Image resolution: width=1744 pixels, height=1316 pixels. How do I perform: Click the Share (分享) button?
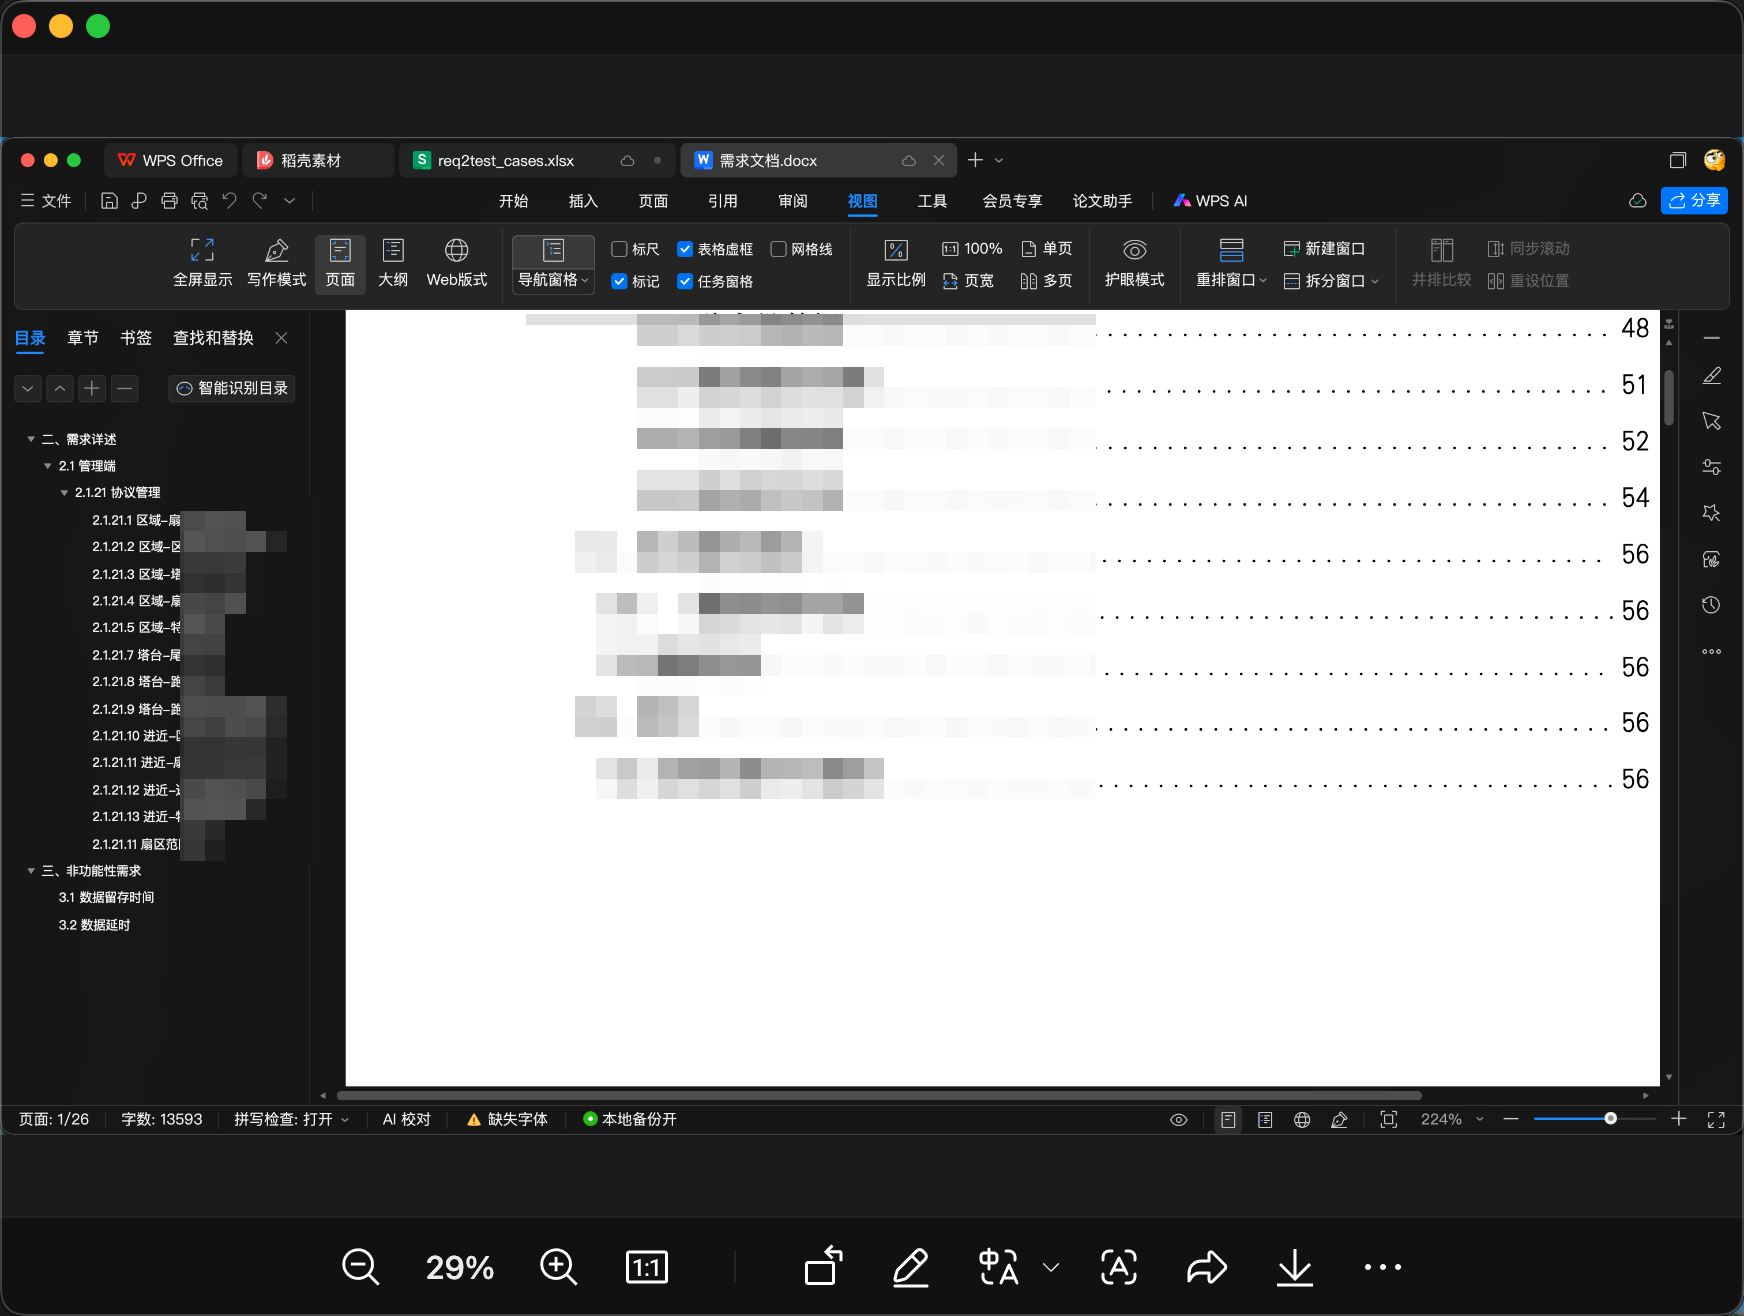point(1694,201)
